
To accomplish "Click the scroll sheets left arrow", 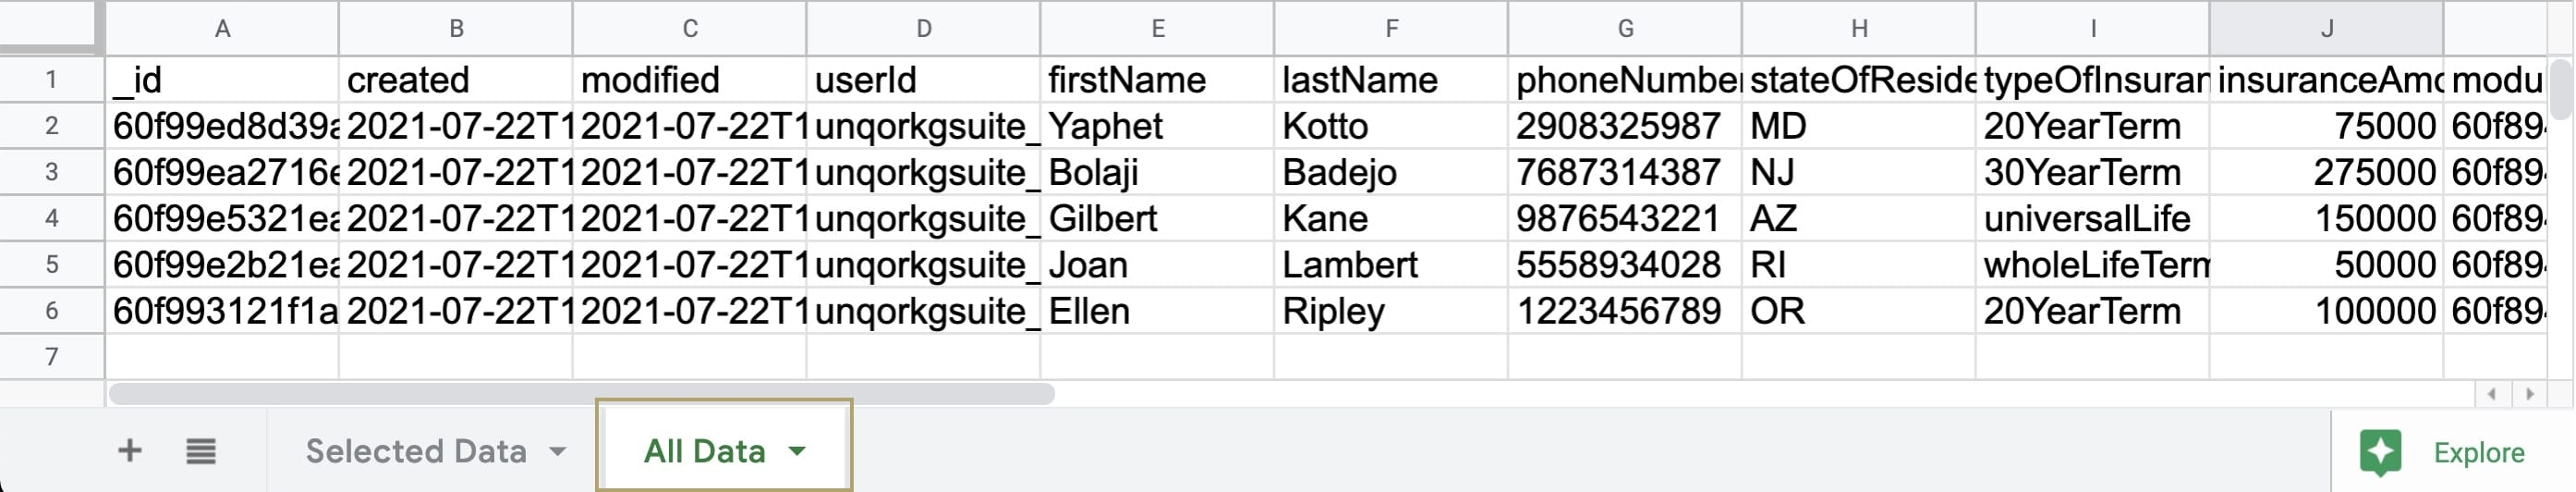I will pyautogui.click(x=2492, y=394).
